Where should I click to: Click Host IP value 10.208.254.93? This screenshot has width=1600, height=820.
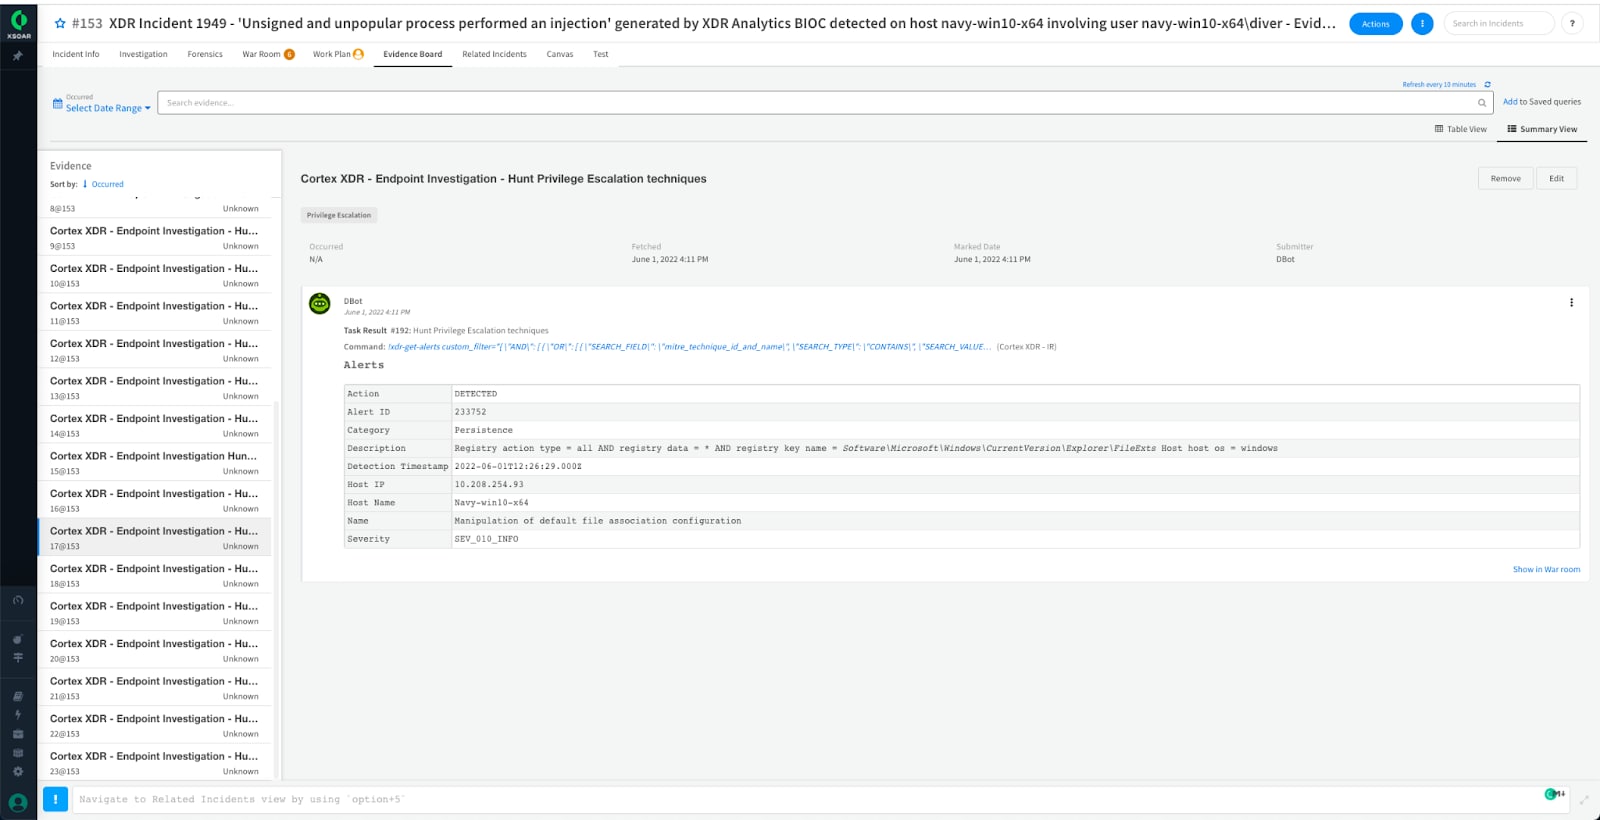tap(489, 484)
